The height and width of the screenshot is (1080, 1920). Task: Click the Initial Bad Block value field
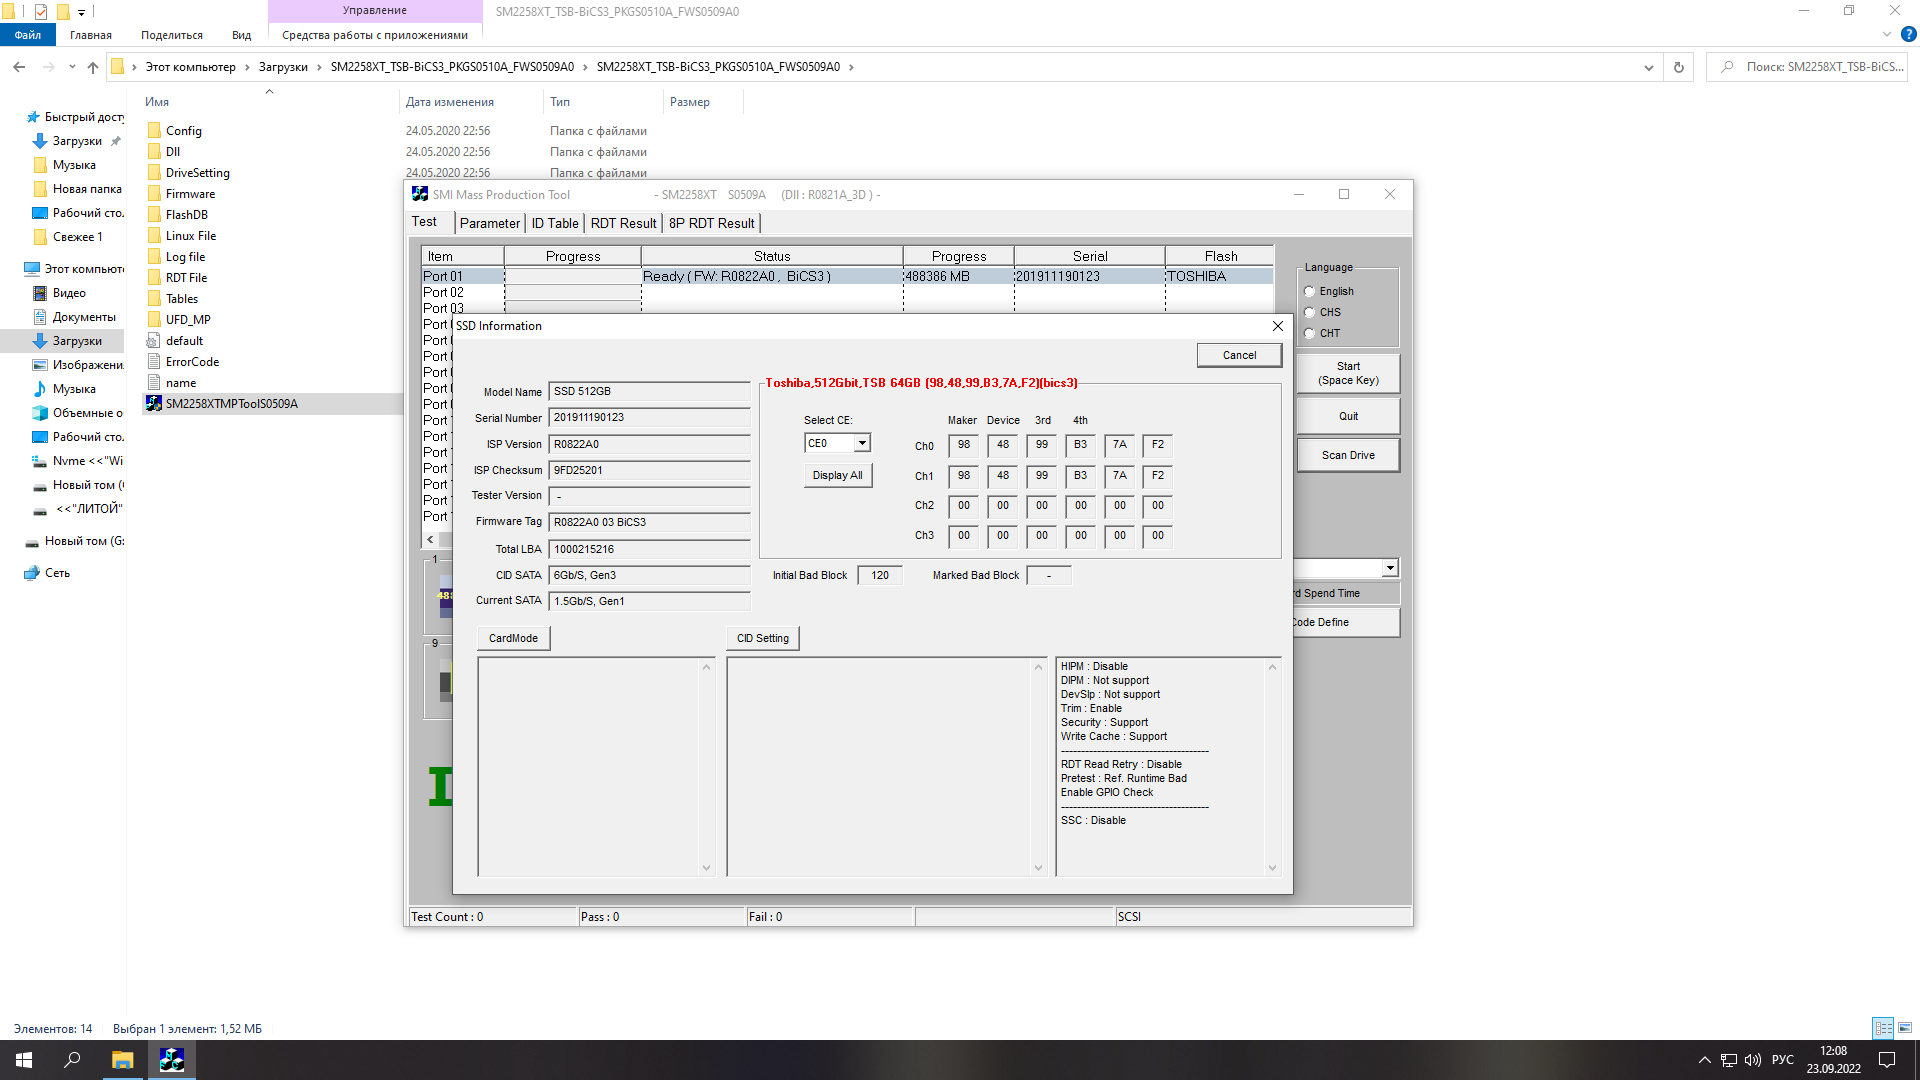(880, 575)
